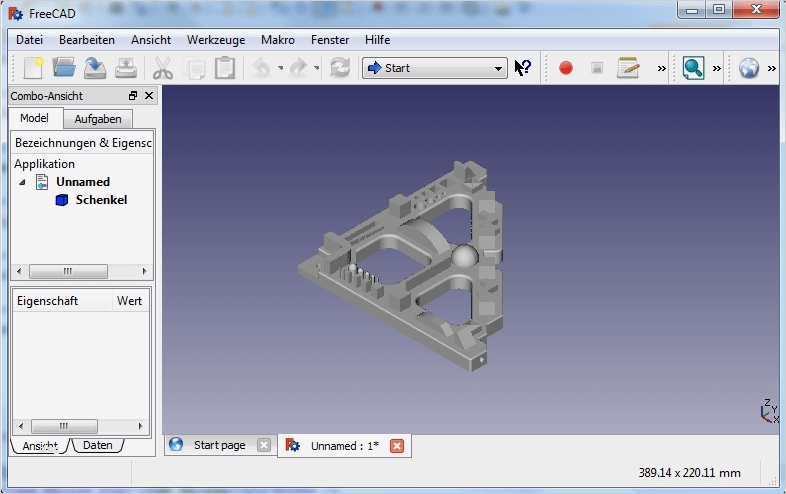Collapse the Unnamed document tree node
This screenshot has height=494, width=786.
pos(23,182)
